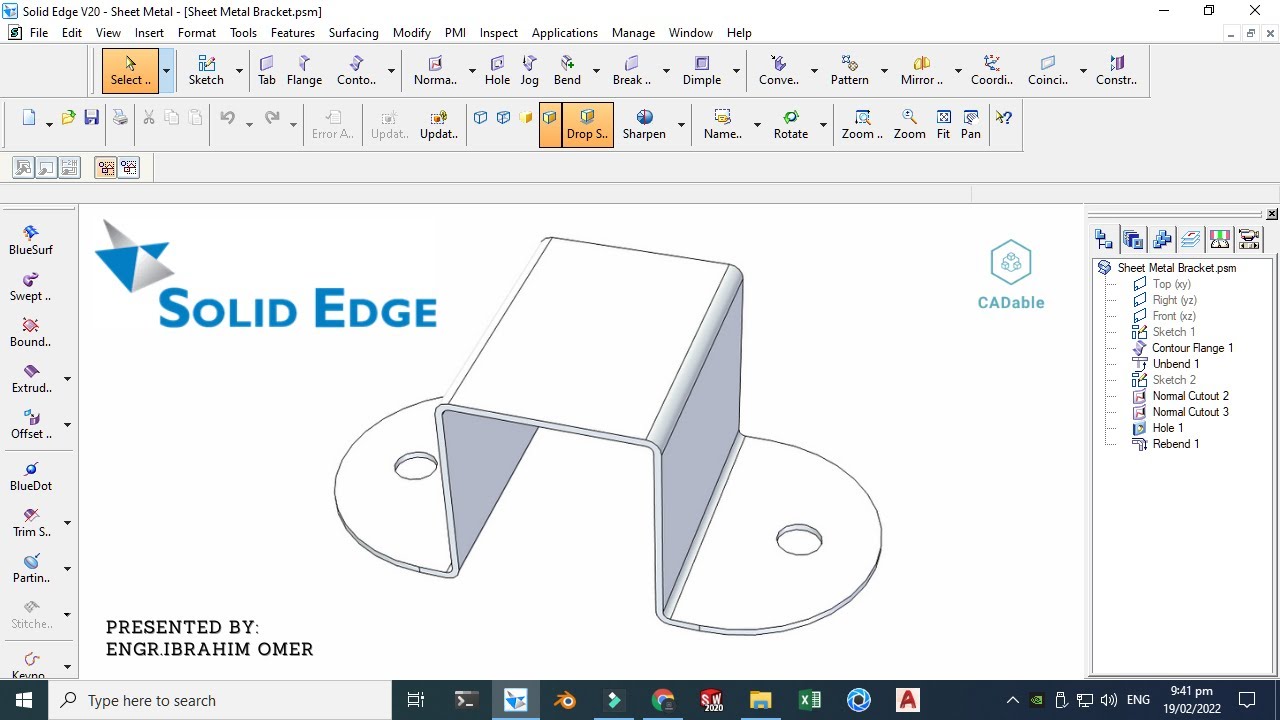Expand the Contour Flange dropdown arrow

coord(391,71)
